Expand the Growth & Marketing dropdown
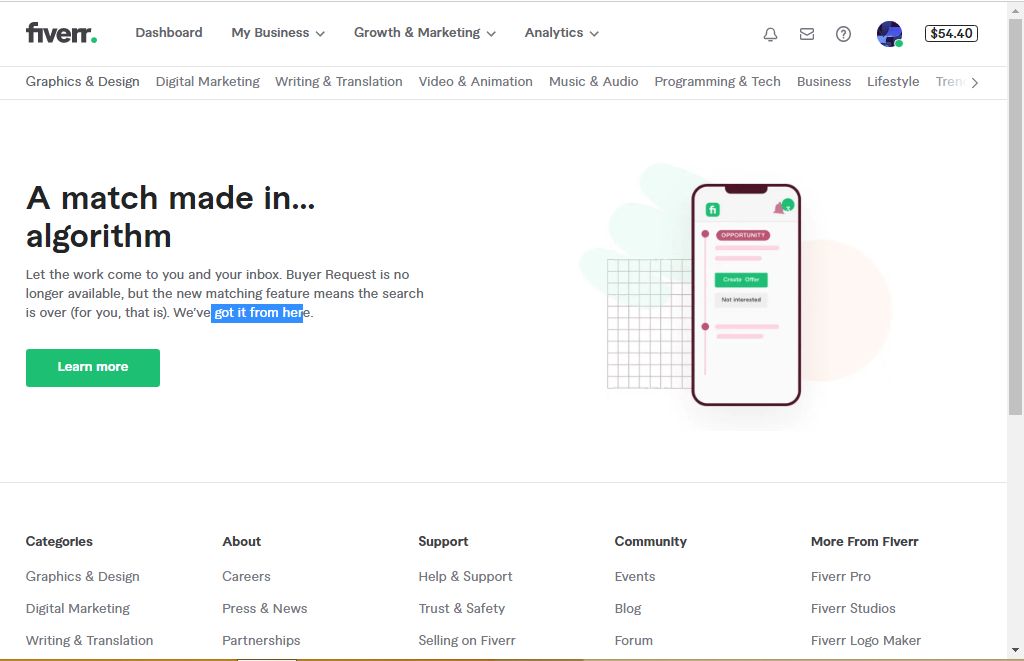The width and height of the screenshot is (1024, 661). [x=425, y=33]
